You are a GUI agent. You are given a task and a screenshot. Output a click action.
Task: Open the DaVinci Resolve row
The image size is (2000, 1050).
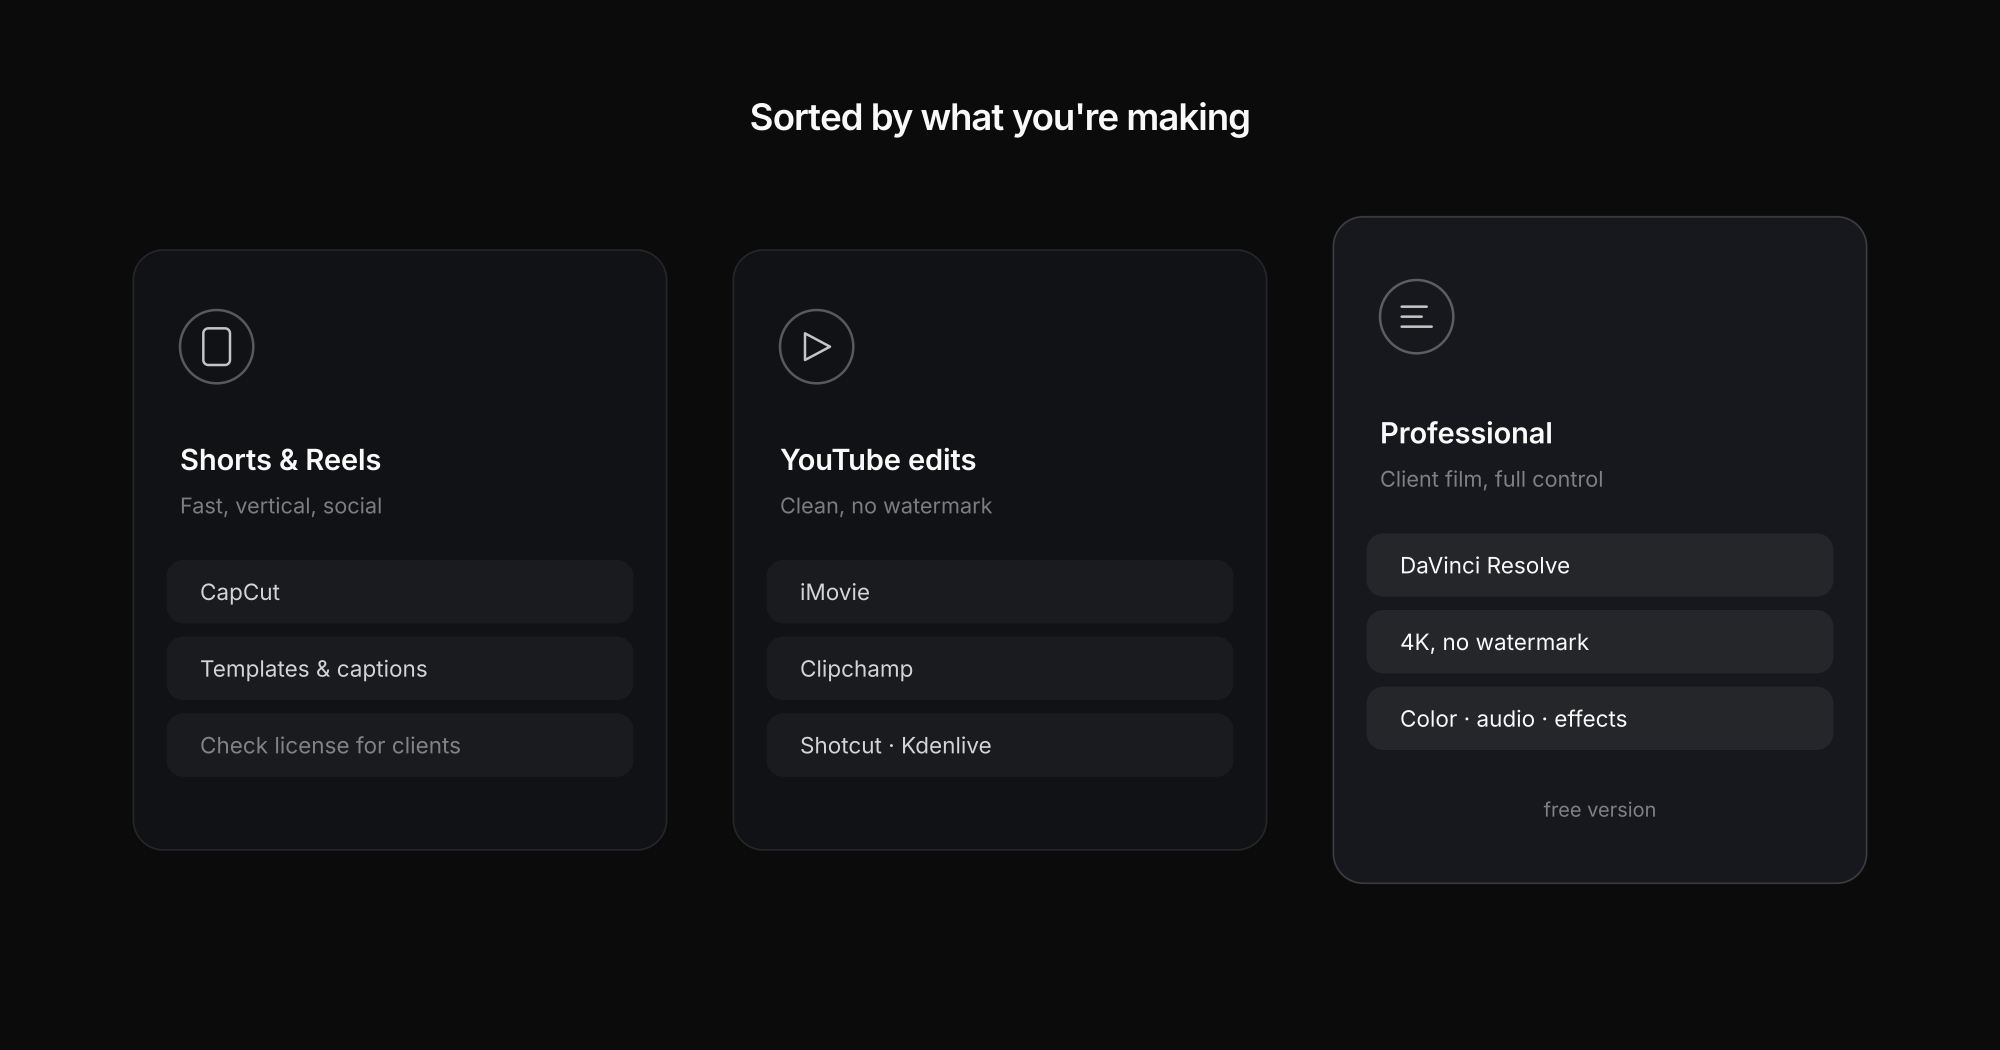pos(1600,565)
